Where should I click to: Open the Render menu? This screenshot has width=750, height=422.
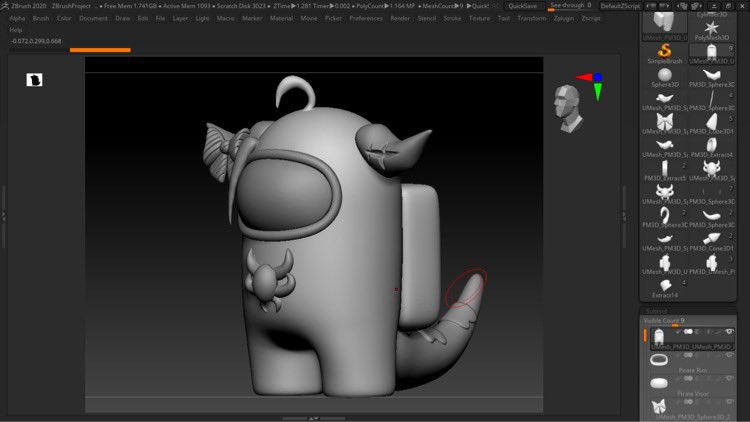click(400, 18)
